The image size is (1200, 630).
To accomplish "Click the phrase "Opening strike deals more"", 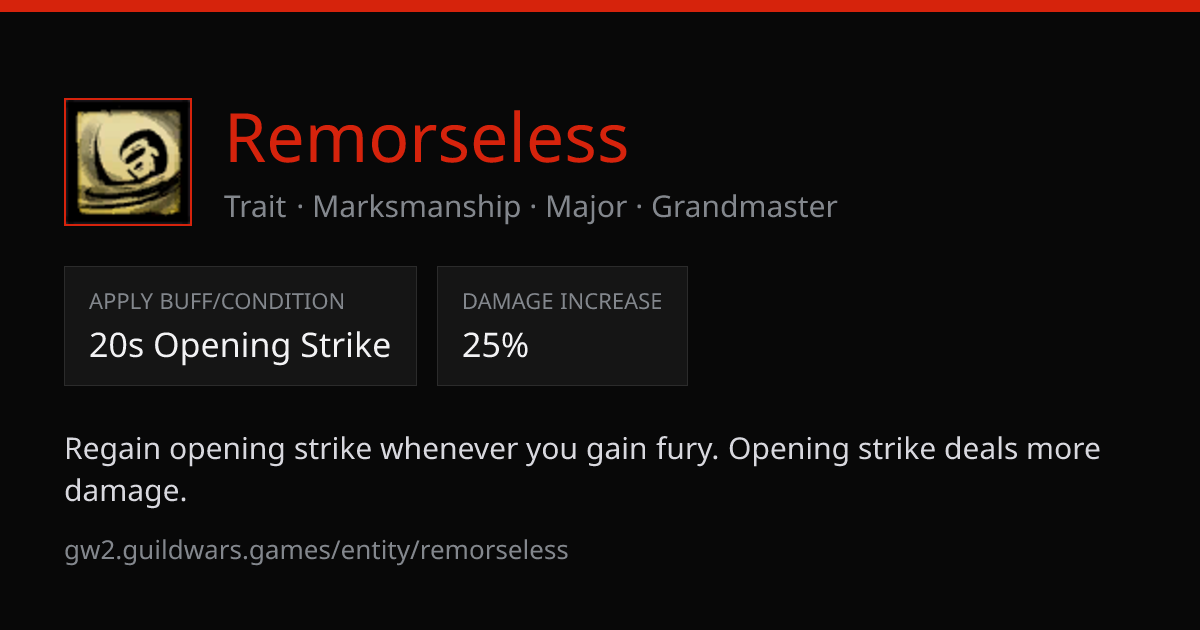I will click(914, 449).
